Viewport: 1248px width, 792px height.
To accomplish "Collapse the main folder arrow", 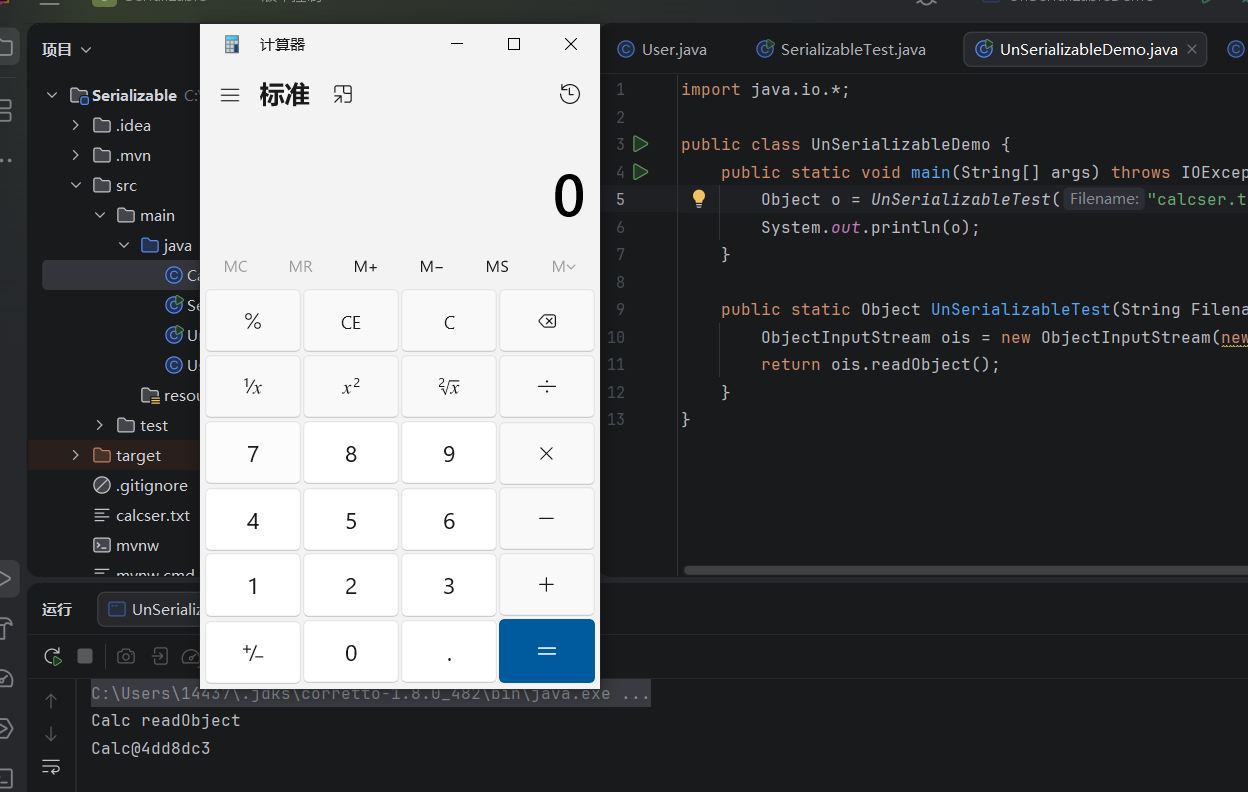I will [100, 215].
